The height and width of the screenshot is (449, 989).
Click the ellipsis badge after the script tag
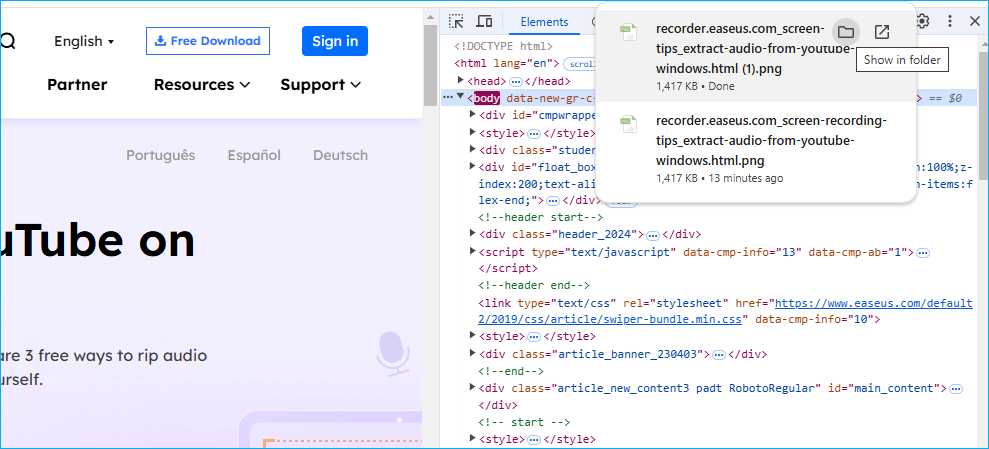click(923, 252)
